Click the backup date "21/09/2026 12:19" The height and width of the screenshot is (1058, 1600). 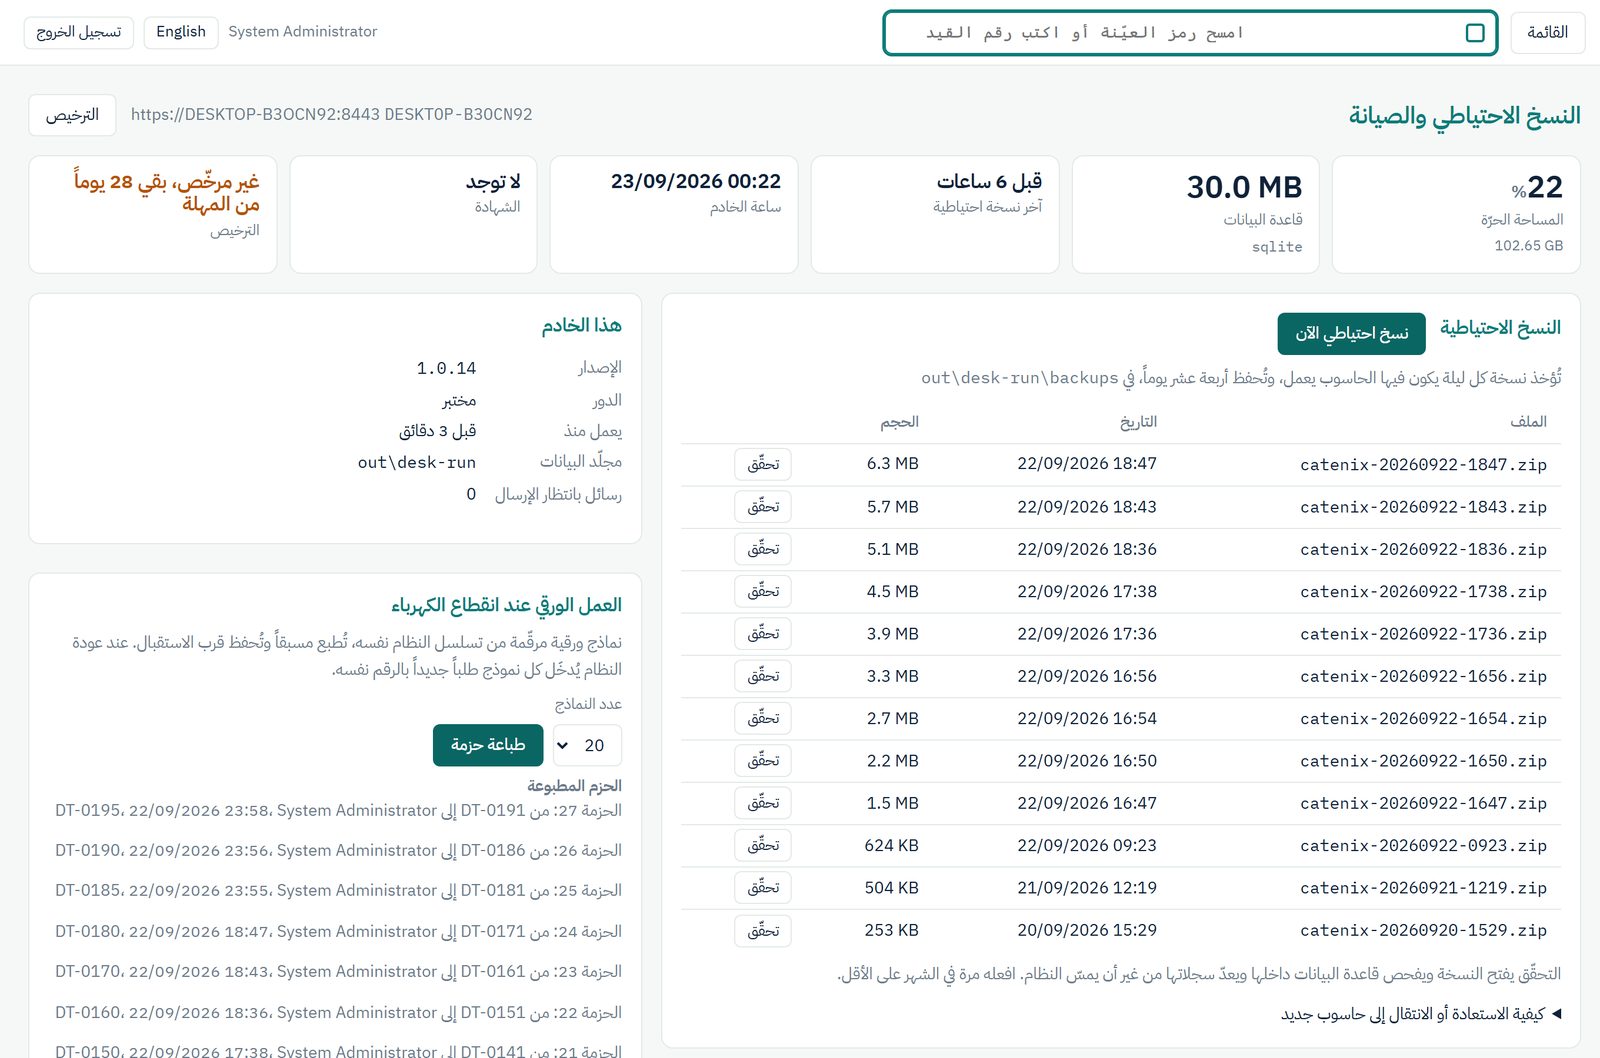1087,888
